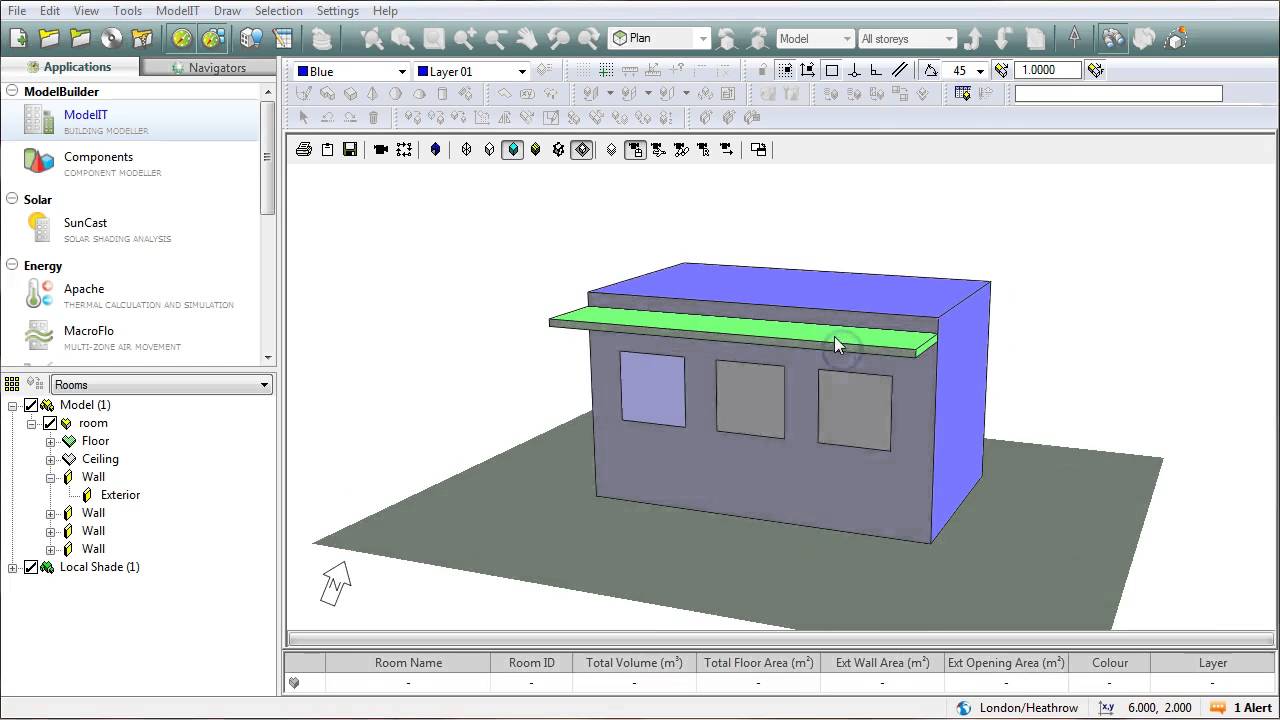Select the Applications tab
Viewport: 1280px width, 720px height.
click(x=70, y=67)
